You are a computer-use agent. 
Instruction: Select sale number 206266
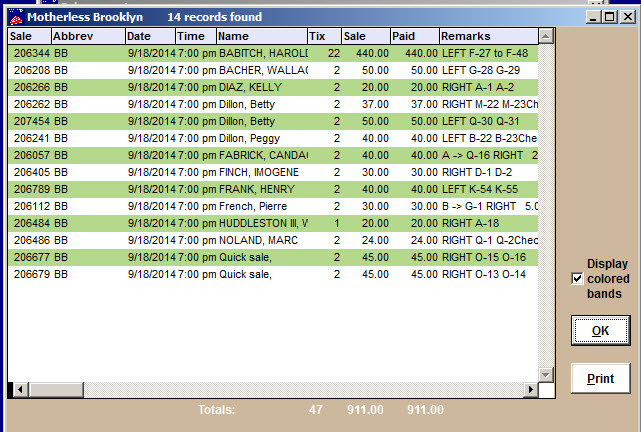point(32,87)
